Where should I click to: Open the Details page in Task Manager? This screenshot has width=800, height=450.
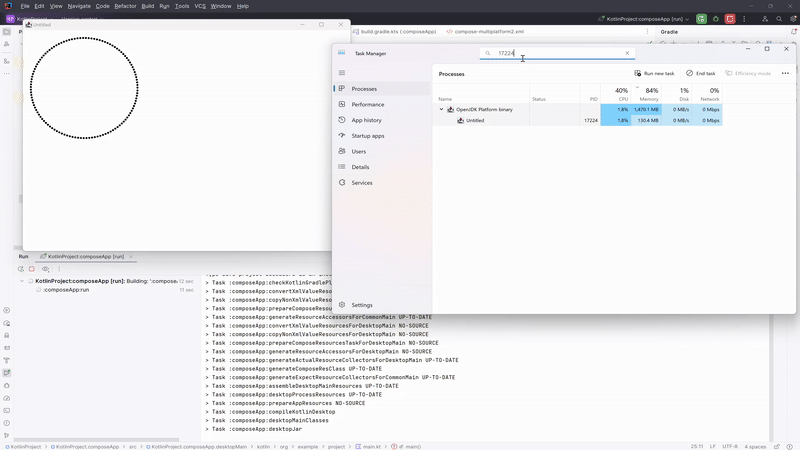(x=382, y=167)
